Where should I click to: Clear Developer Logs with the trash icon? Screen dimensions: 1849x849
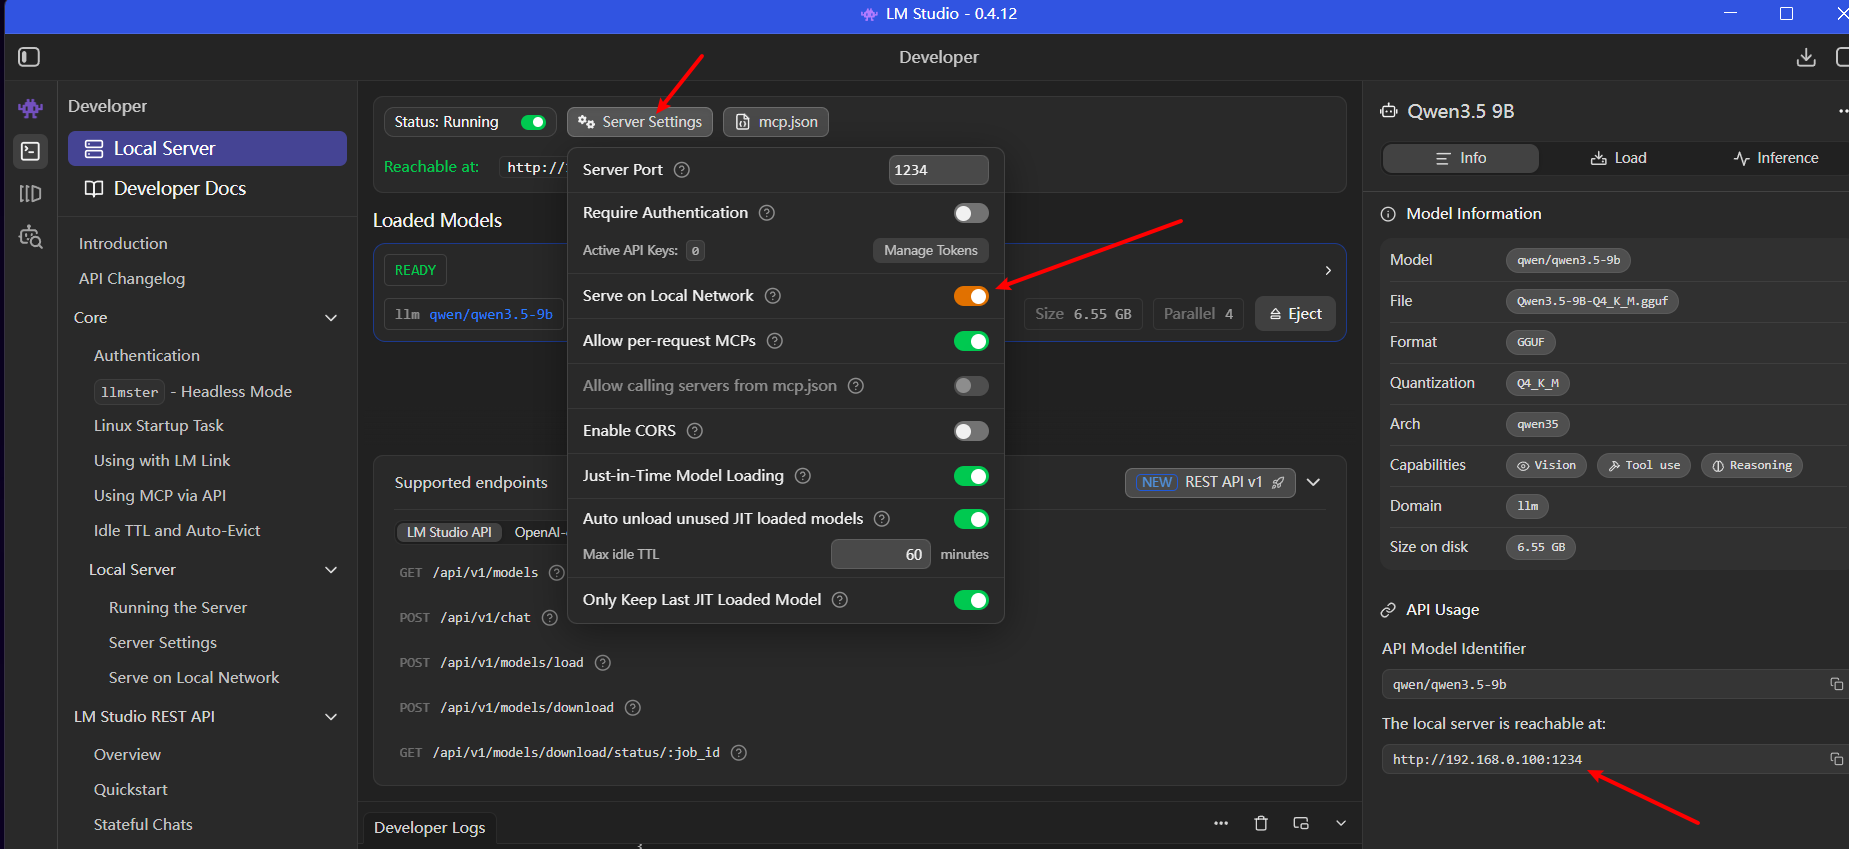pos(1261,823)
